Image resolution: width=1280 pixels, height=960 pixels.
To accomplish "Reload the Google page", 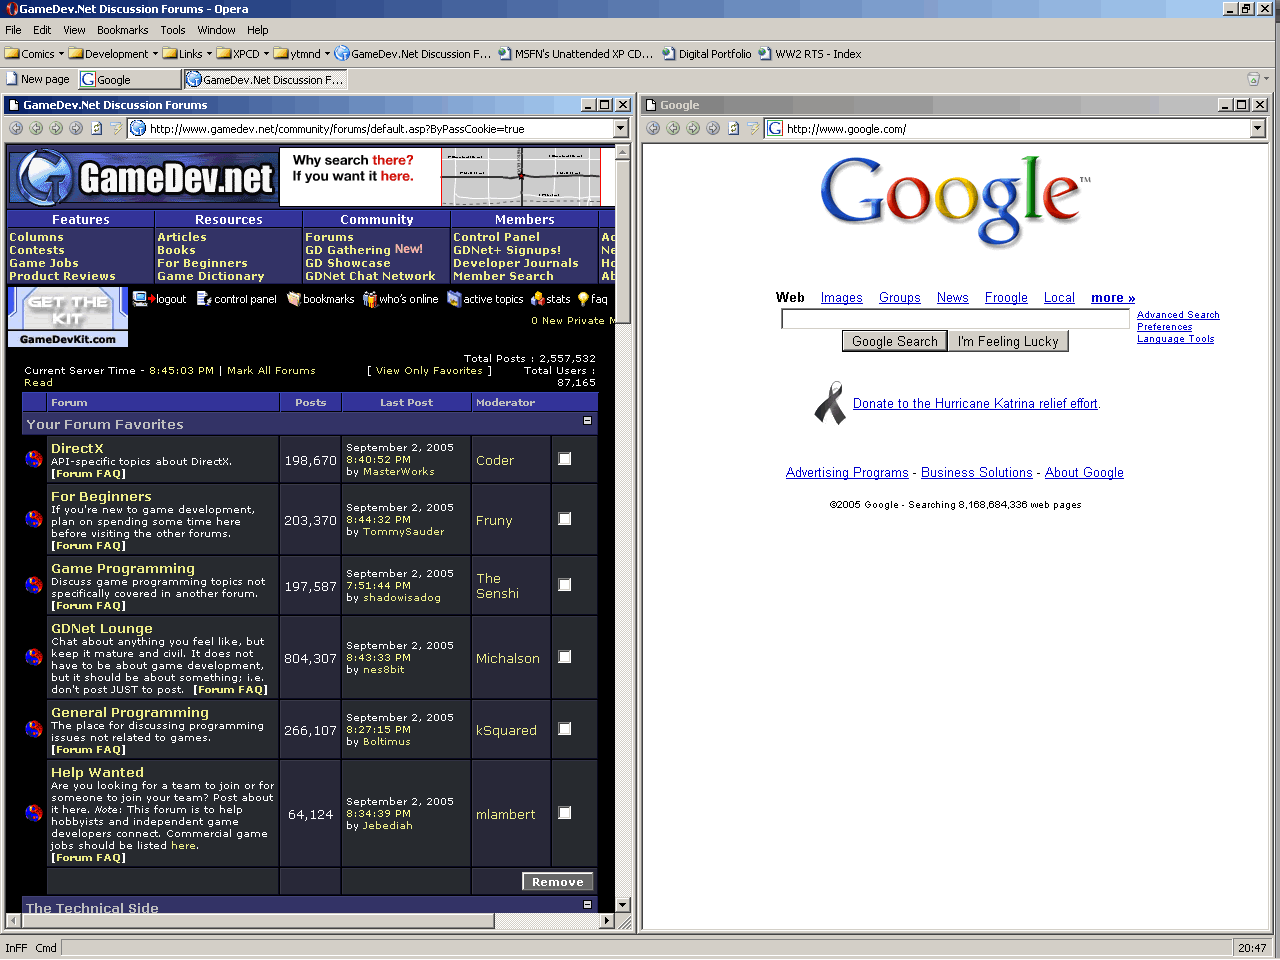I will (734, 128).
